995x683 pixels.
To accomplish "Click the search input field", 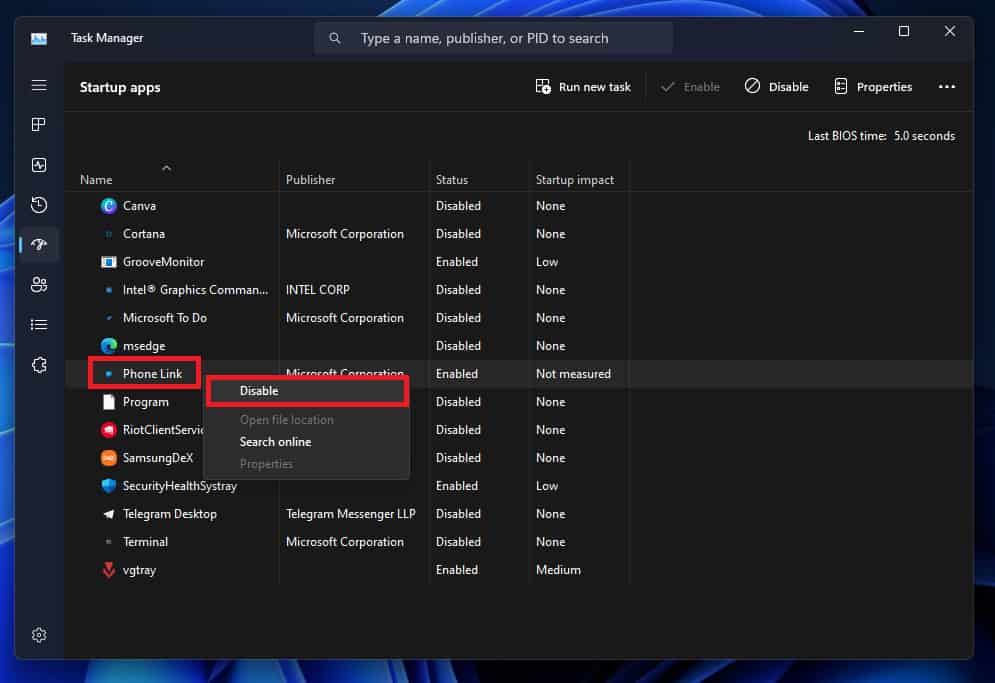I will click(x=493, y=39).
